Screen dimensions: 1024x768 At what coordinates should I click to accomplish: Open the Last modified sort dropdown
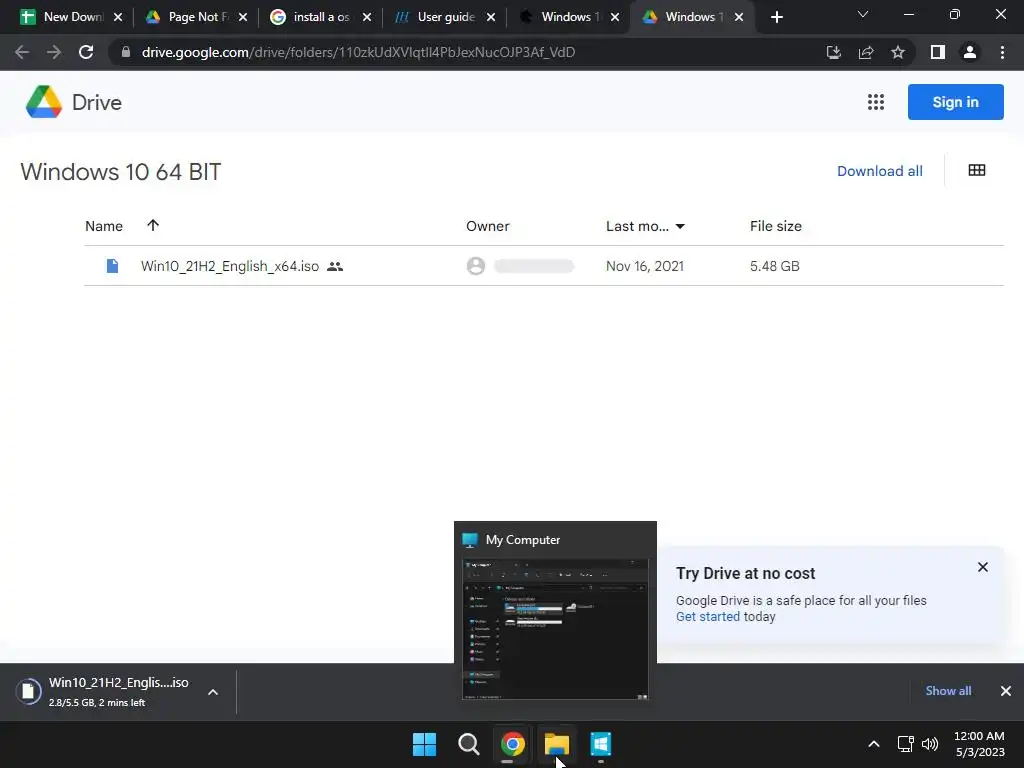coord(645,226)
